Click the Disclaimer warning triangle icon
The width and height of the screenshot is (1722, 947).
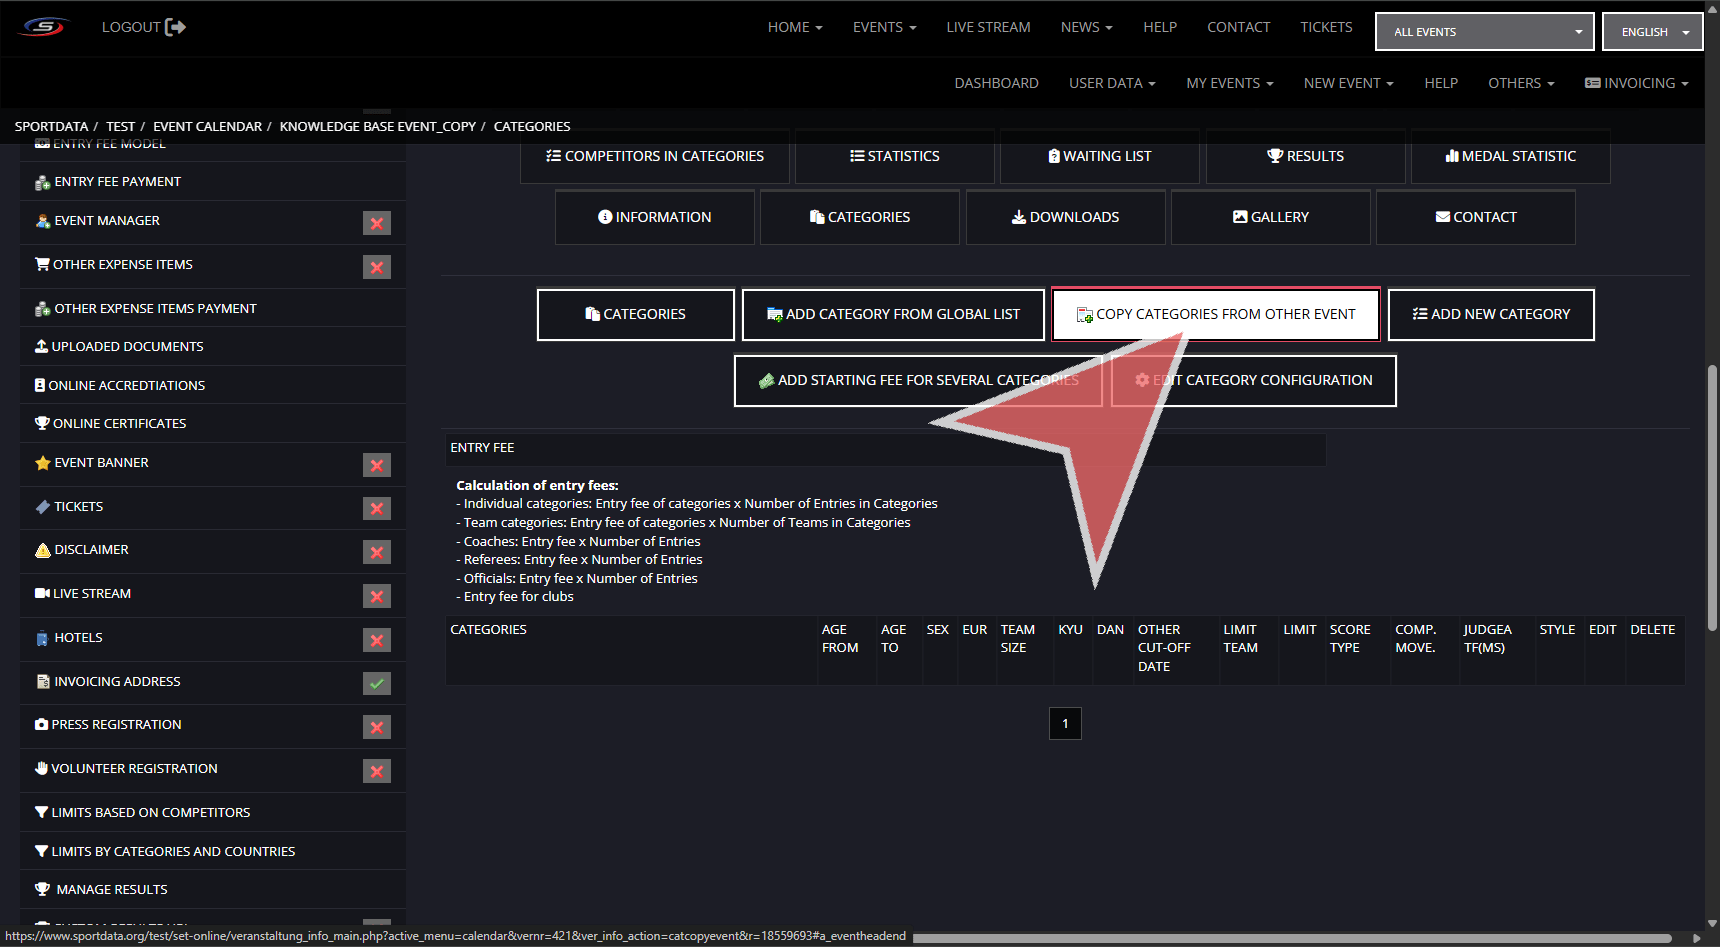click(42, 550)
